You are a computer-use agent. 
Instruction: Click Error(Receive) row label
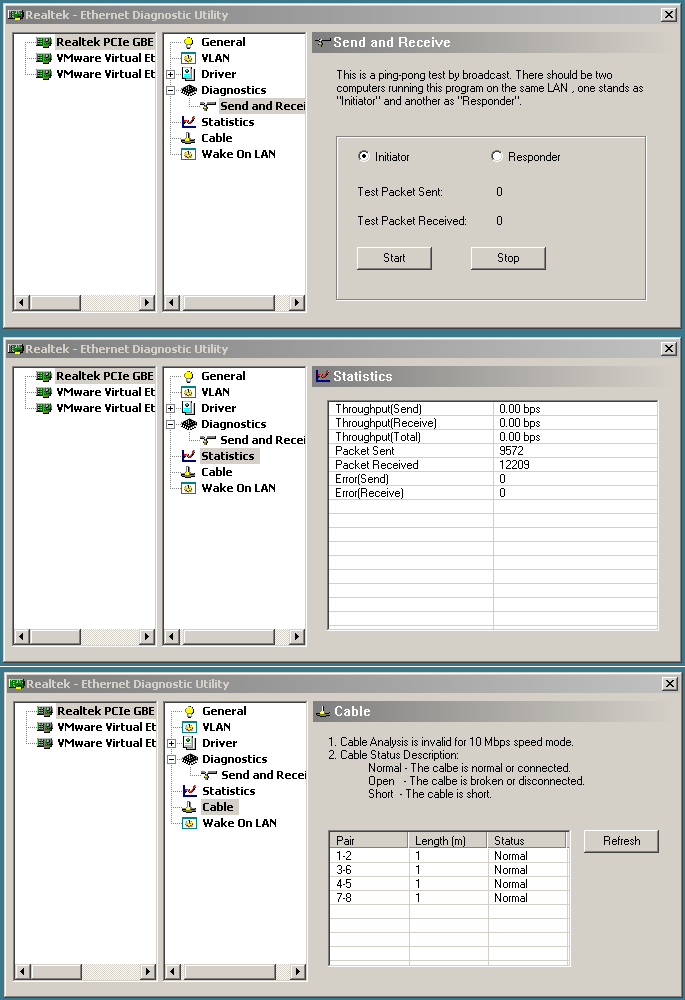tap(369, 493)
